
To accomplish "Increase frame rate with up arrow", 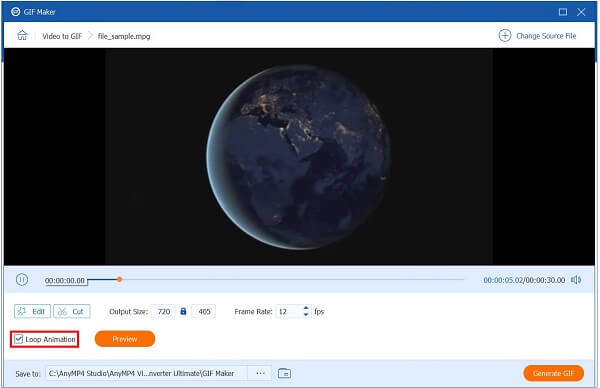I will 306,308.
